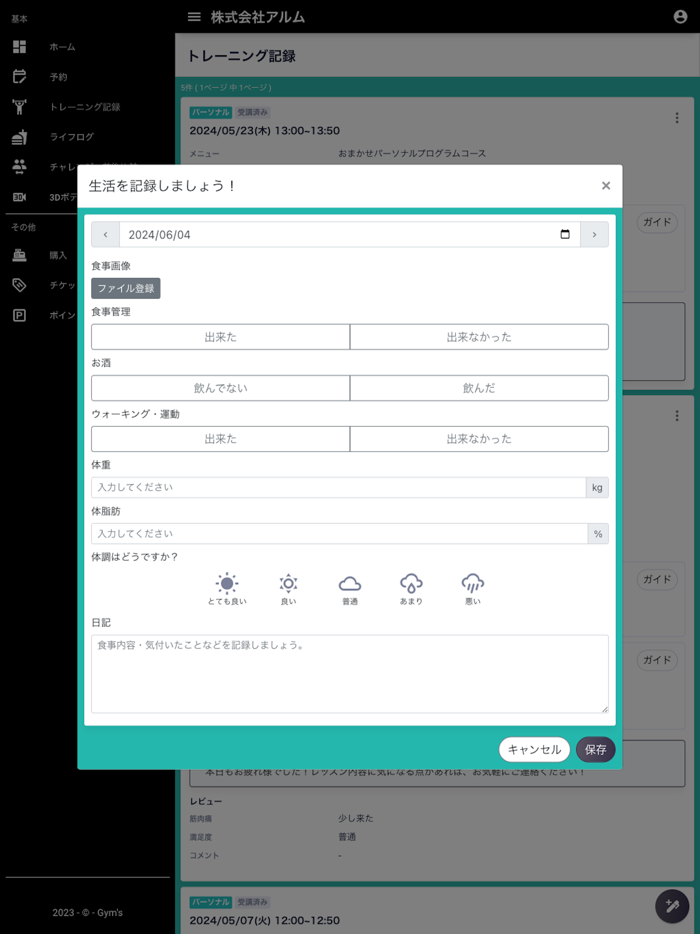Click the 日記 text area

350,674
